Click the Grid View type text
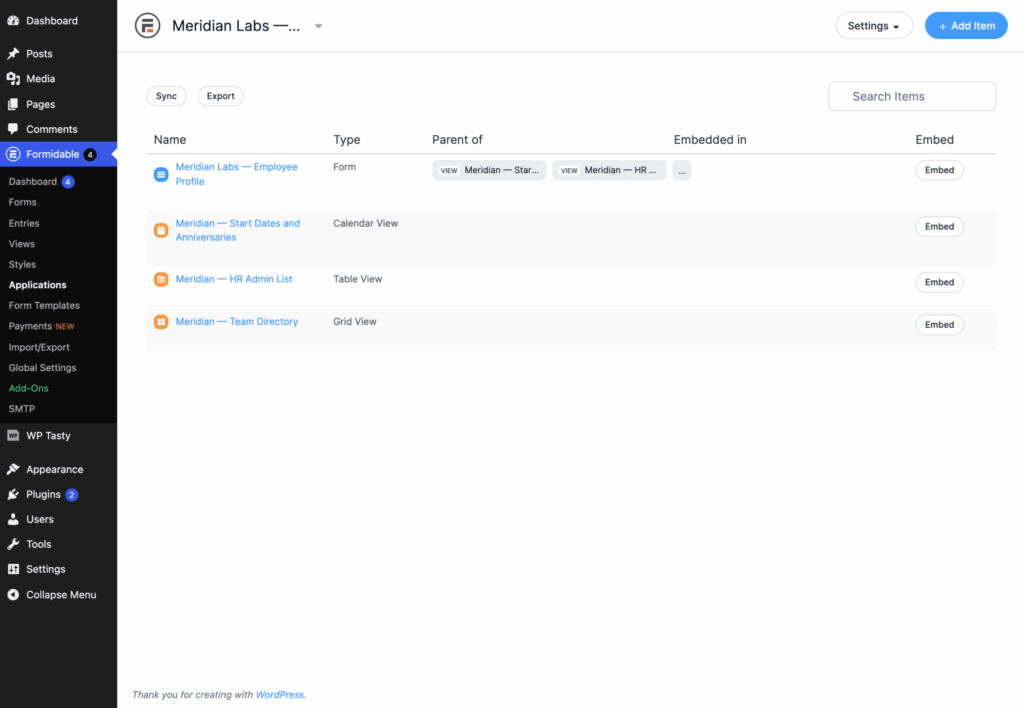 (x=355, y=321)
